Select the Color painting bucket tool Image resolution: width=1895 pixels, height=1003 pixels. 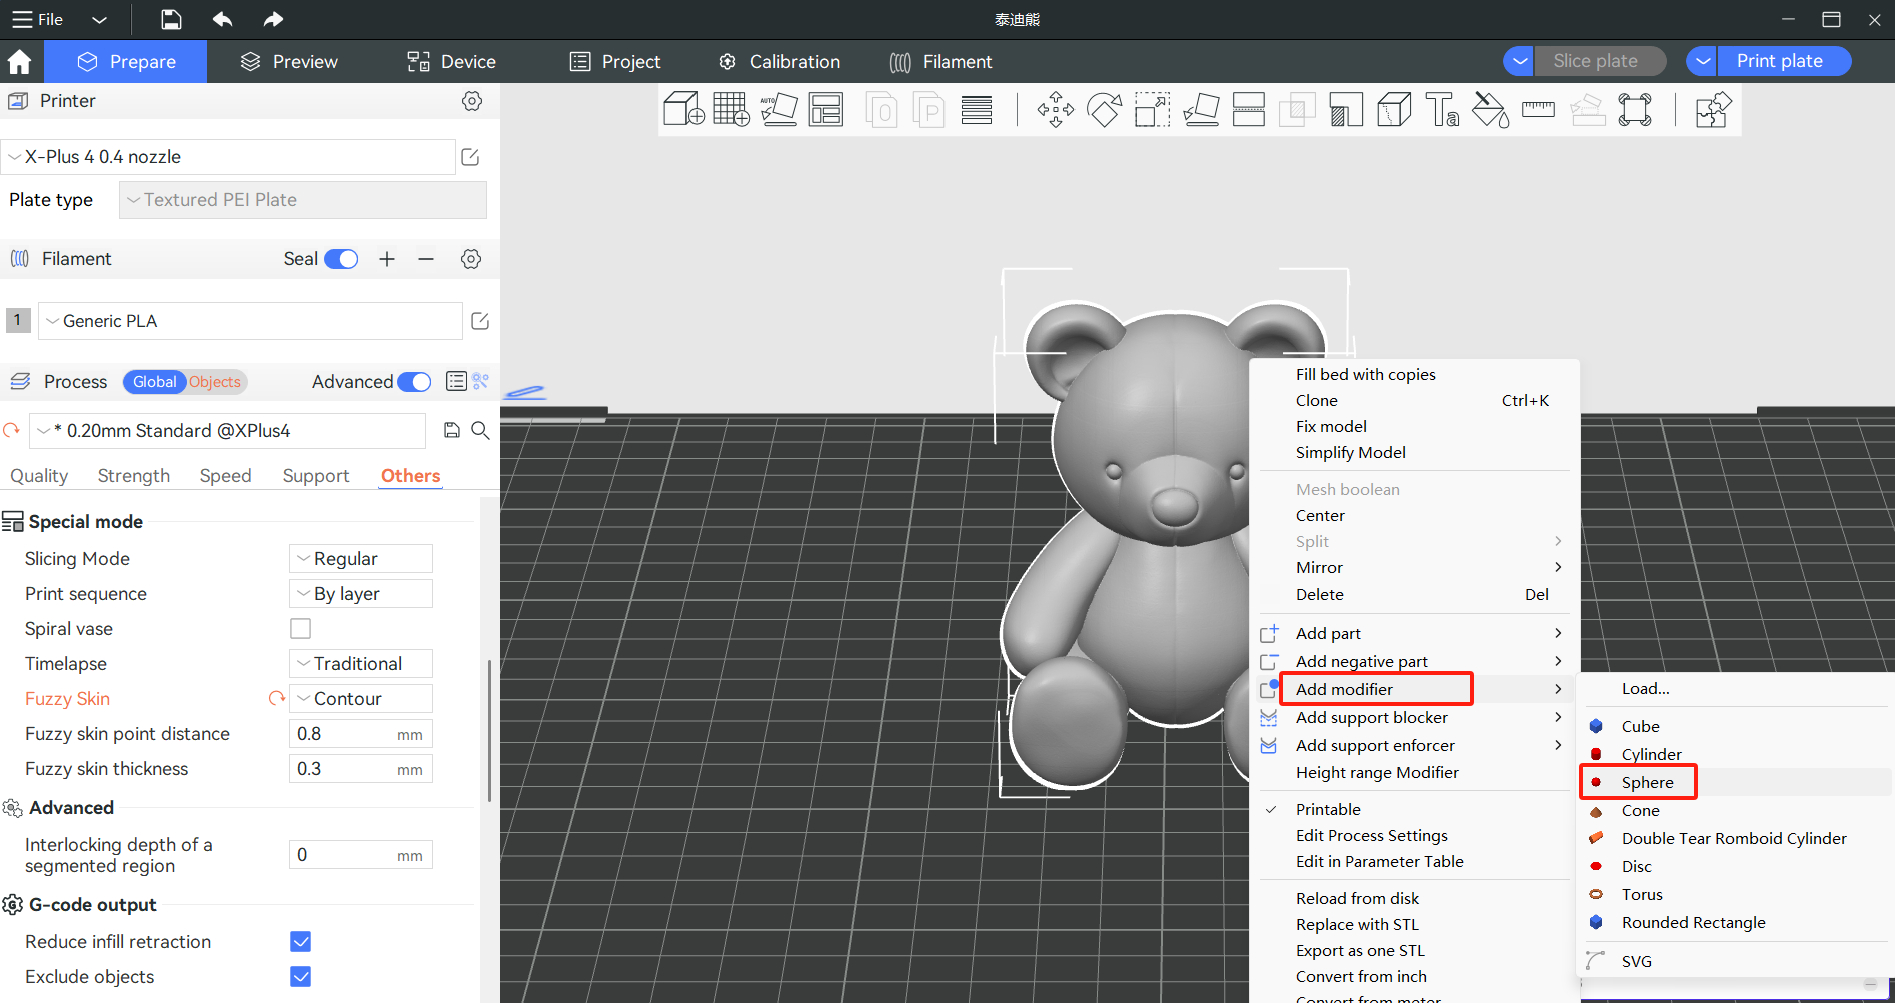[x=1490, y=109]
